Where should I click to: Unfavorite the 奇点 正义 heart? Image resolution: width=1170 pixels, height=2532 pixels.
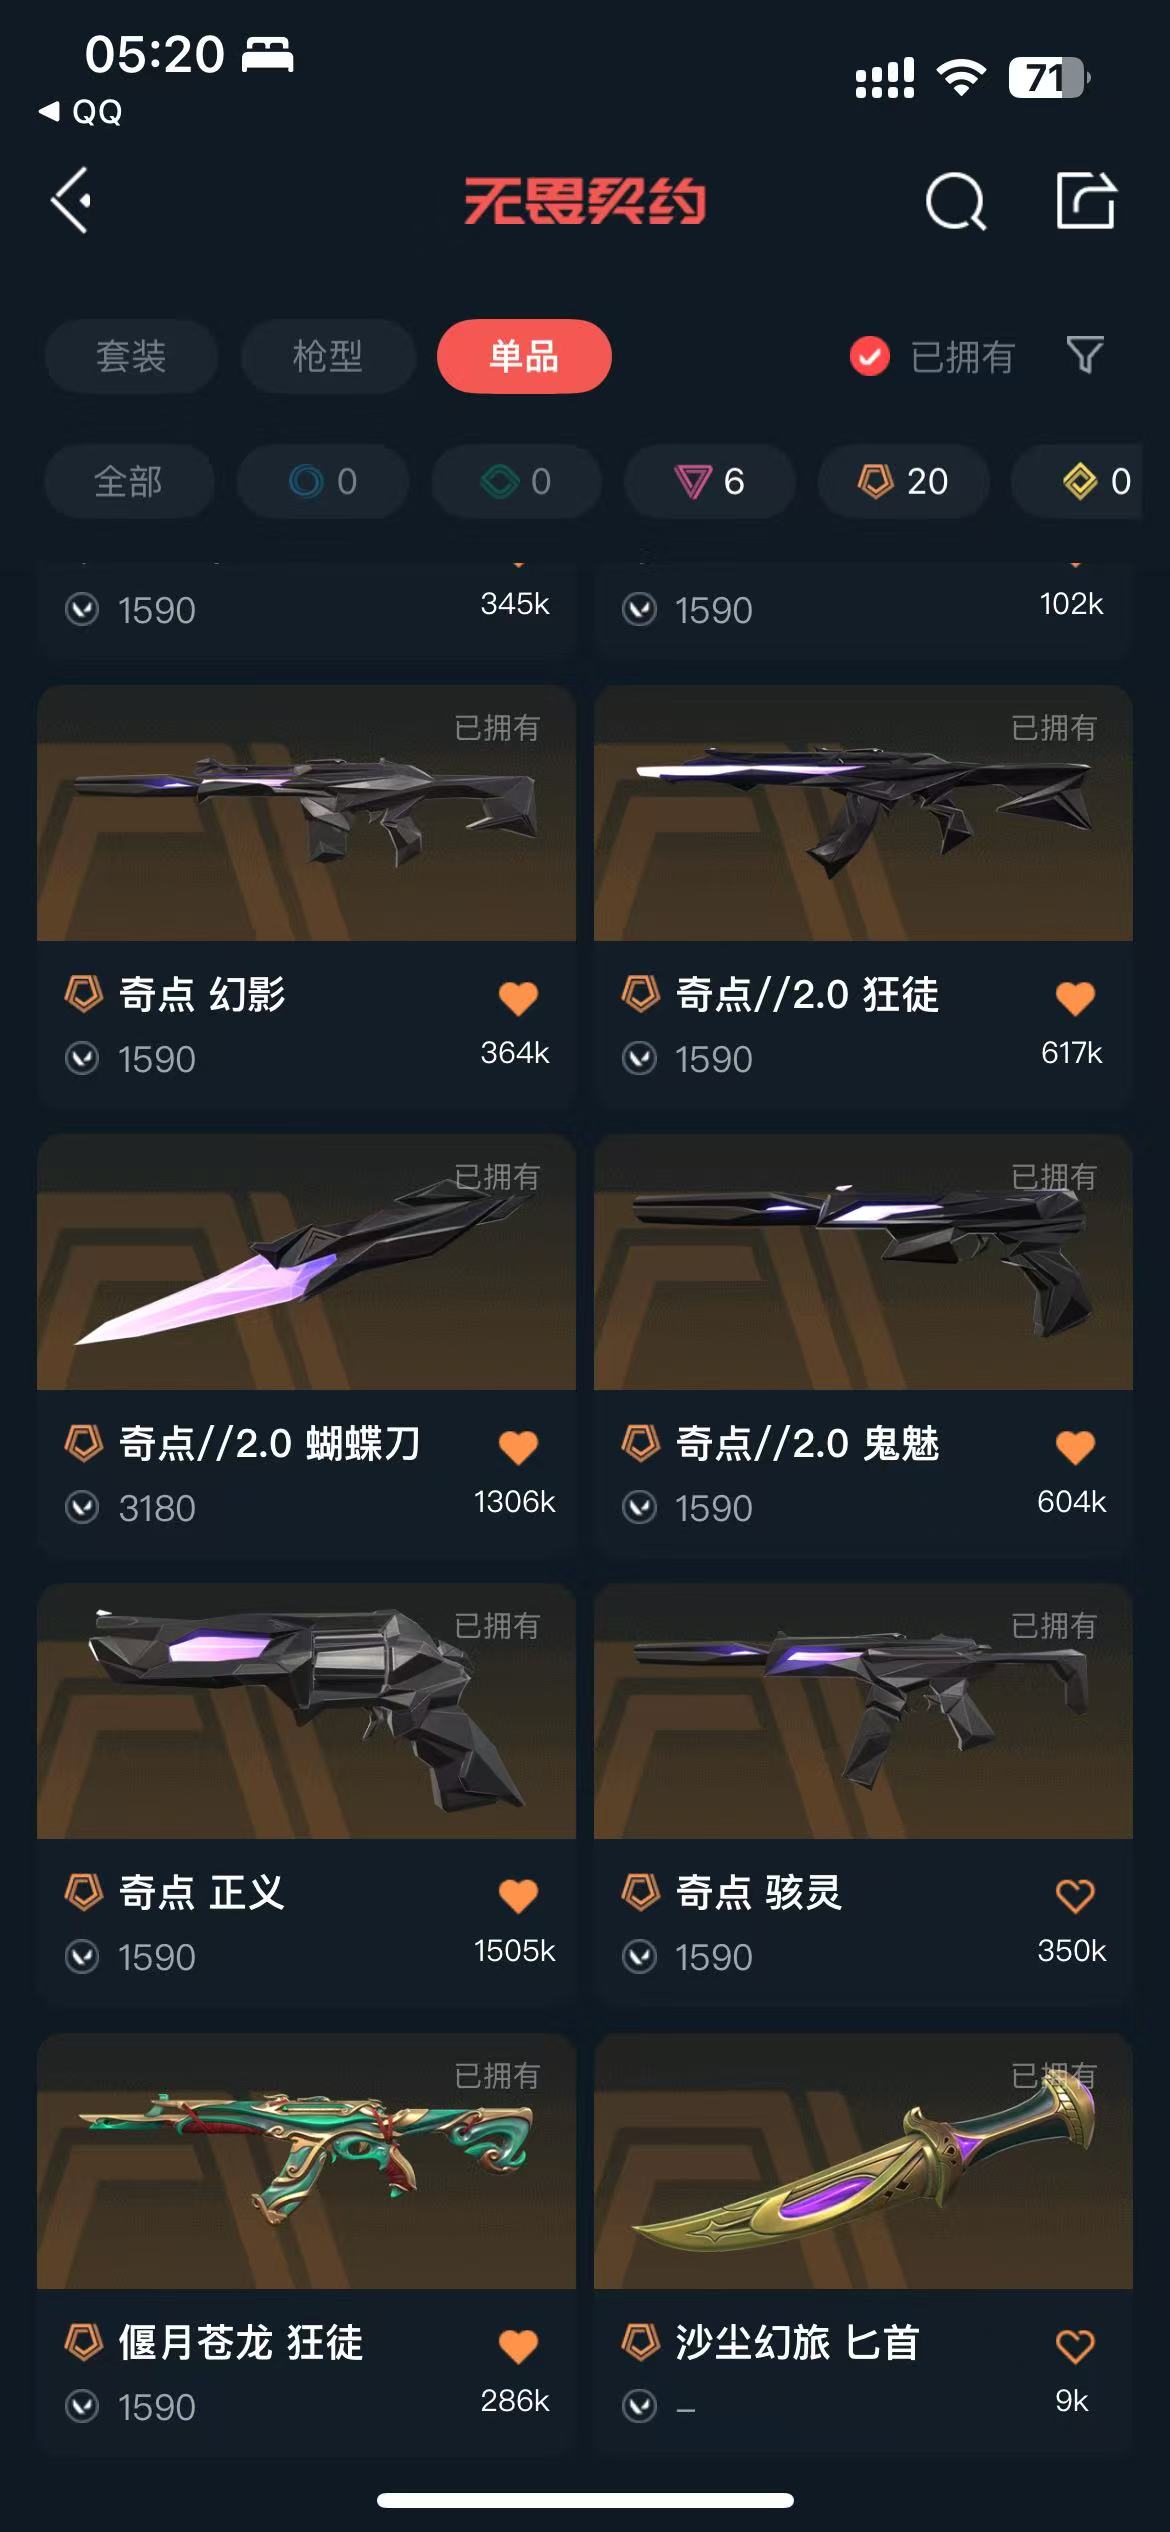point(518,1895)
